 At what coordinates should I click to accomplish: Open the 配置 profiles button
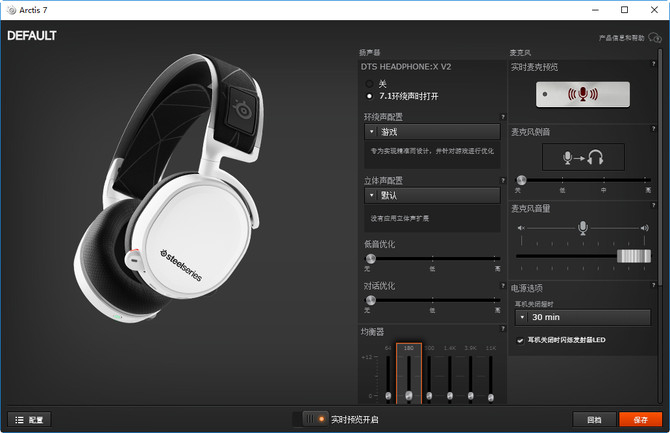click(x=29, y=420)
